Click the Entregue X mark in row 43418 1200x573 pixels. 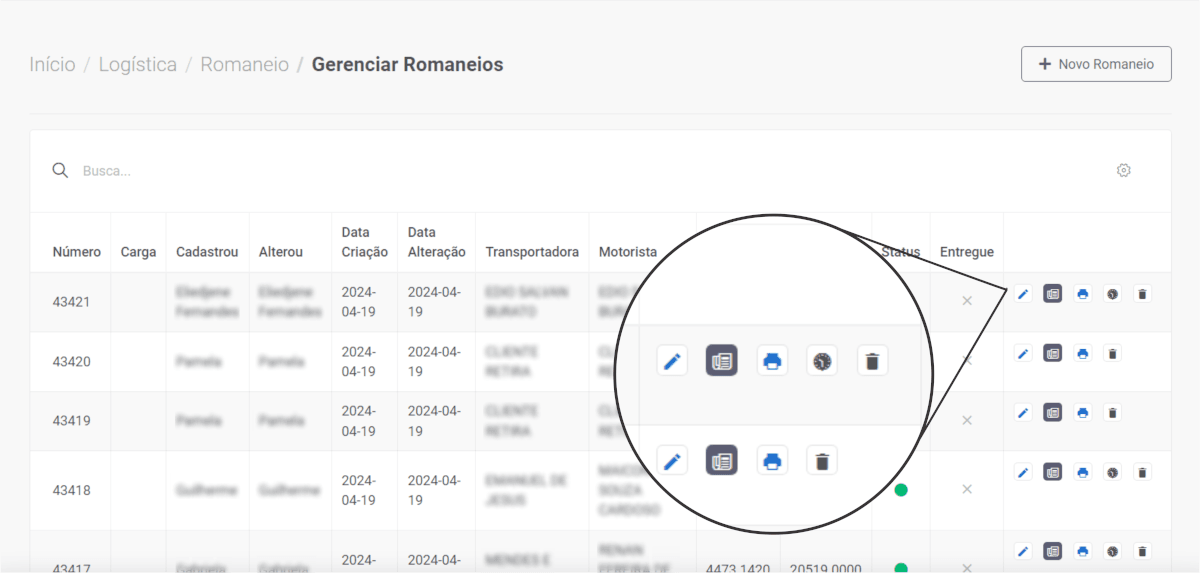[x=967, y=489]
